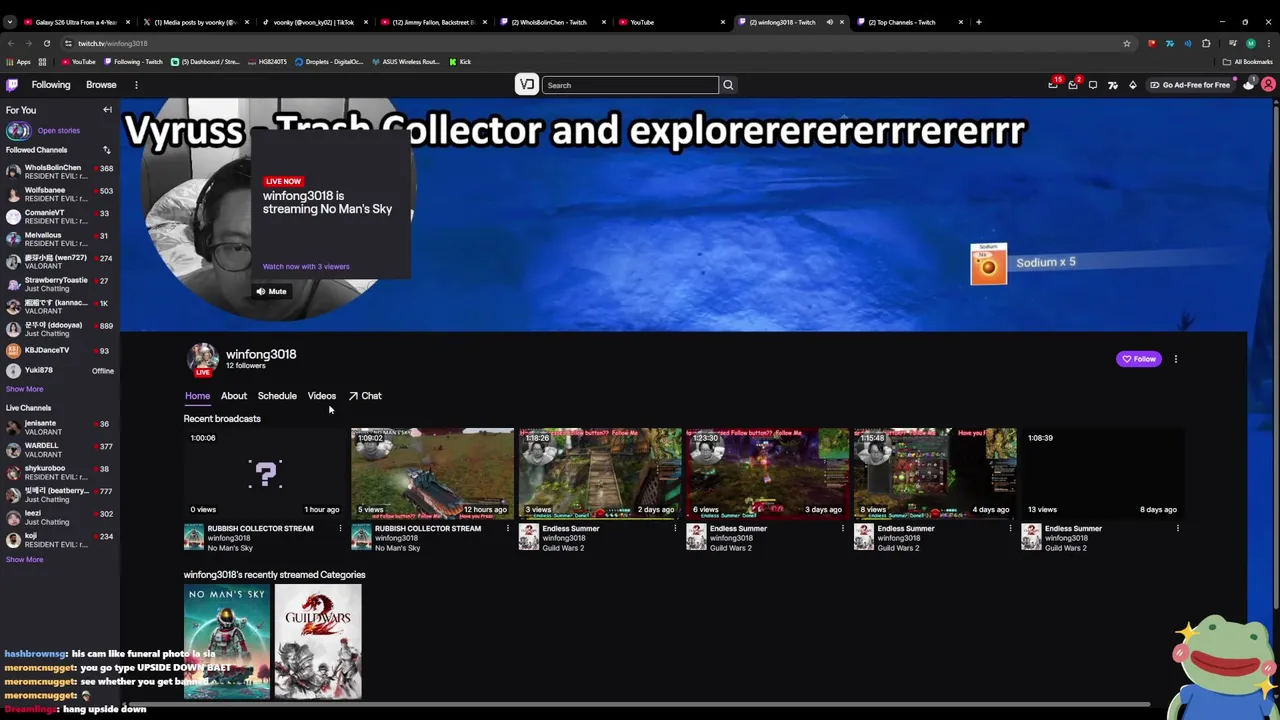This screenshot has width=1280, height=720.
Task: Open the Schedule channel tab
Action: (277, 396)
